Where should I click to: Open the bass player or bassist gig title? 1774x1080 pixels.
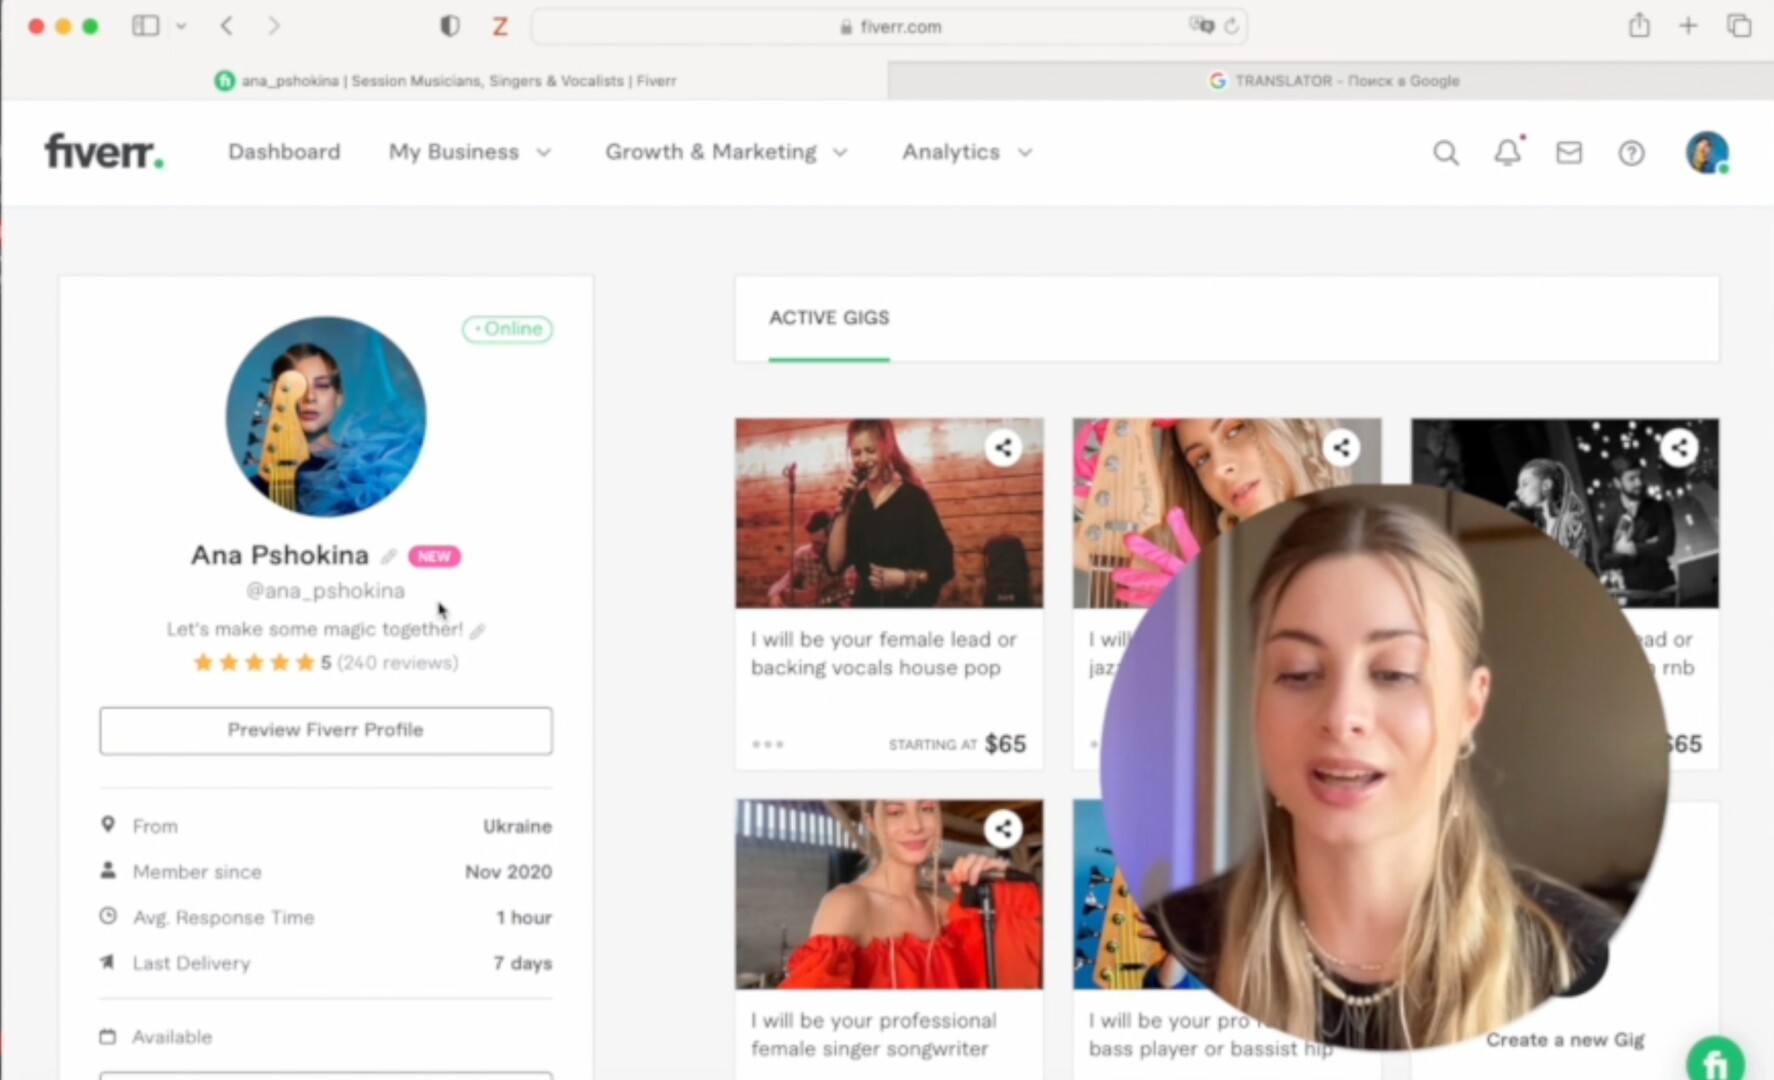[1210, 1035]
